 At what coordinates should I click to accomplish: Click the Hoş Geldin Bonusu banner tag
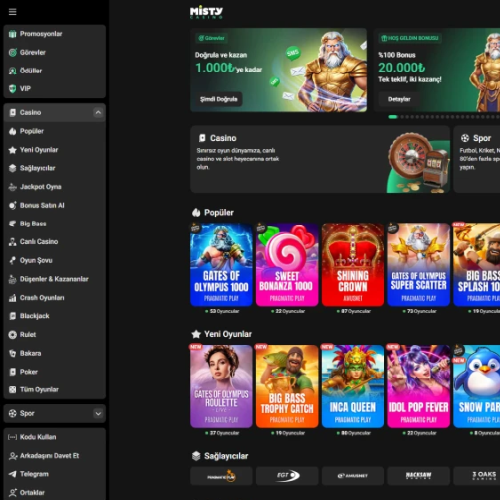click(410, 38)
